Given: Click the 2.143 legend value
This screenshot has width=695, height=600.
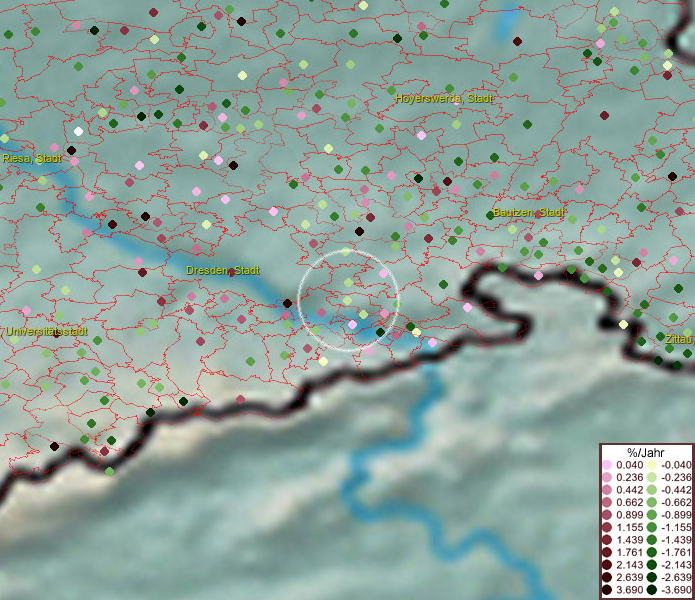Looking at the screenshot, I should (x=629, y=565).
